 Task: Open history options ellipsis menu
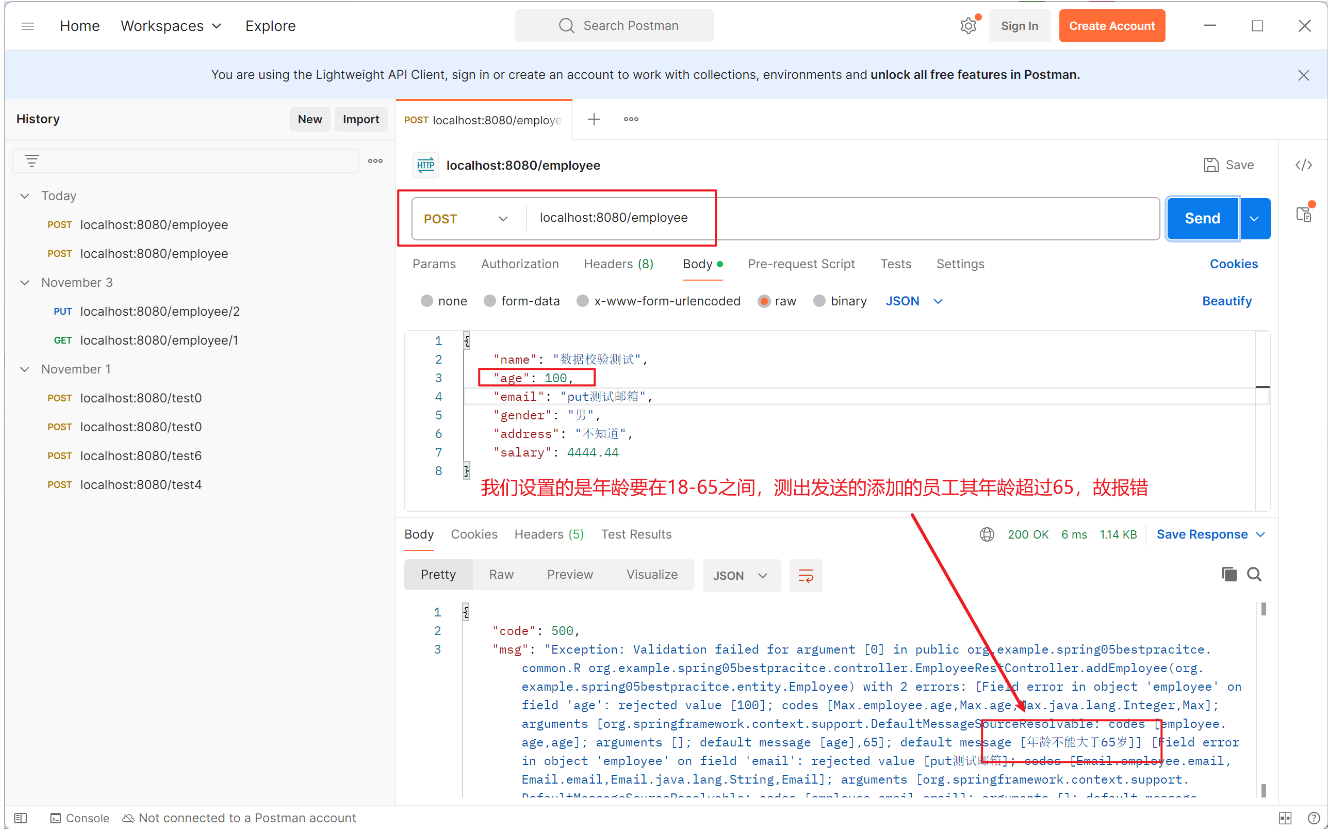[x=375, y=161]
